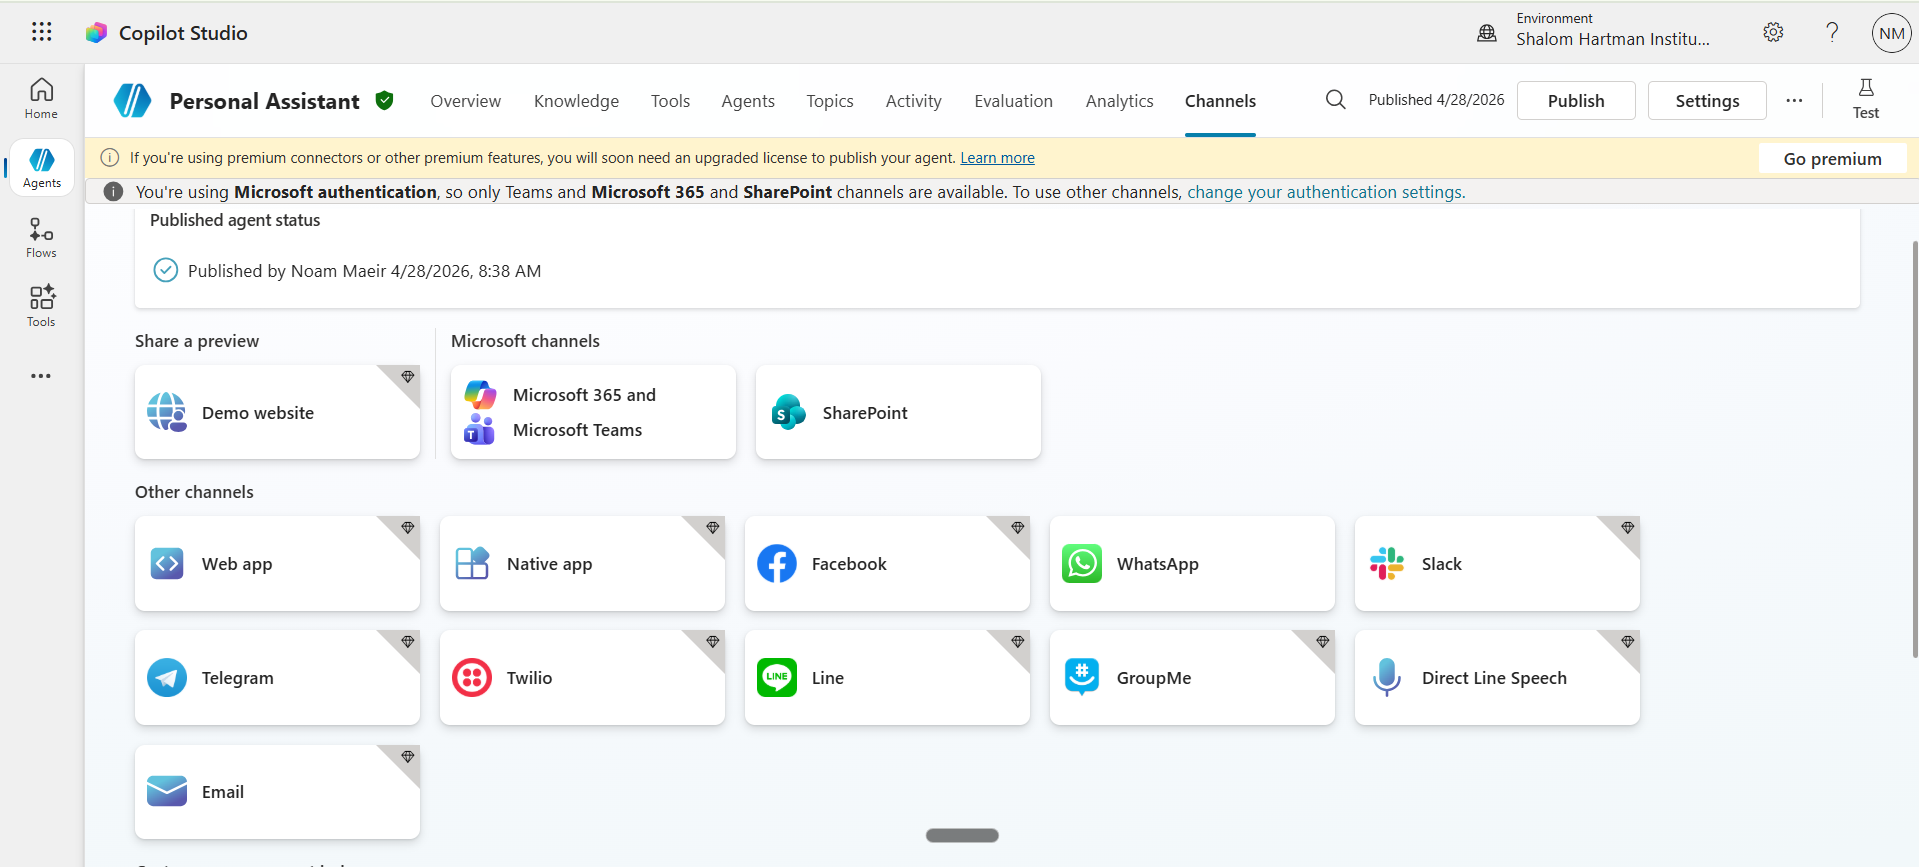
Task: Open Flows in the sidebar
Action: 41,237
